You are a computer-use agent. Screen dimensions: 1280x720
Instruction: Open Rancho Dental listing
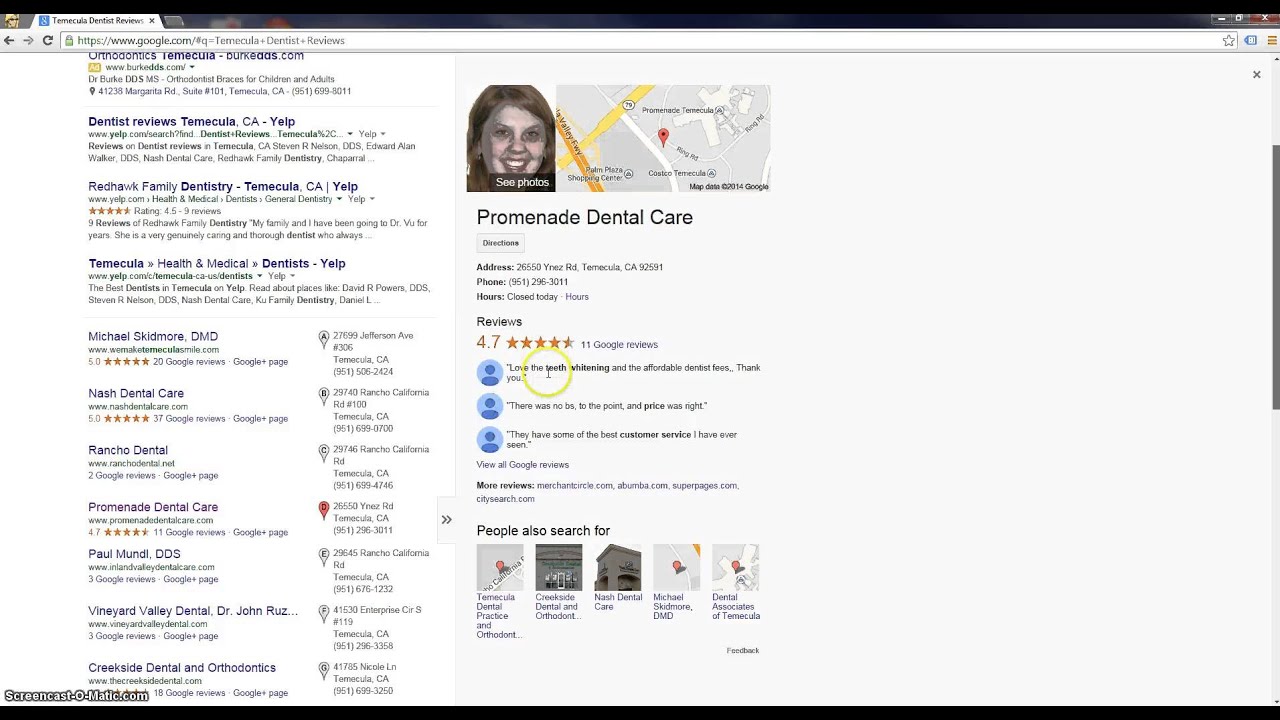click(x=128, y=451)
